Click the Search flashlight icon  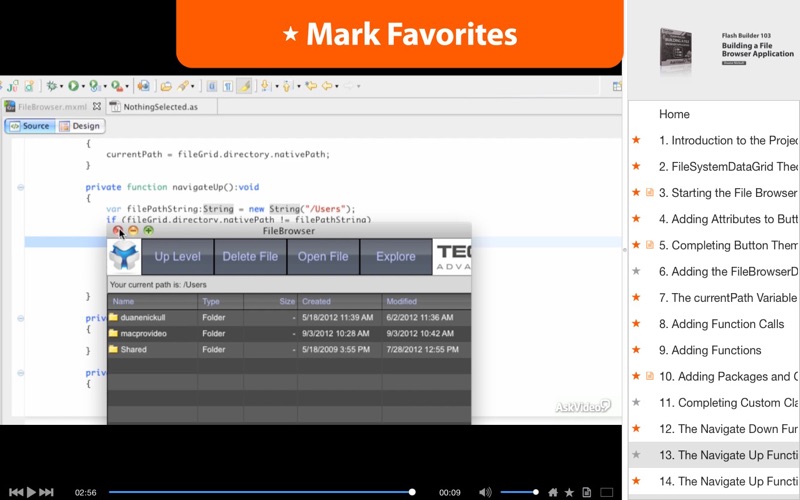183,86
